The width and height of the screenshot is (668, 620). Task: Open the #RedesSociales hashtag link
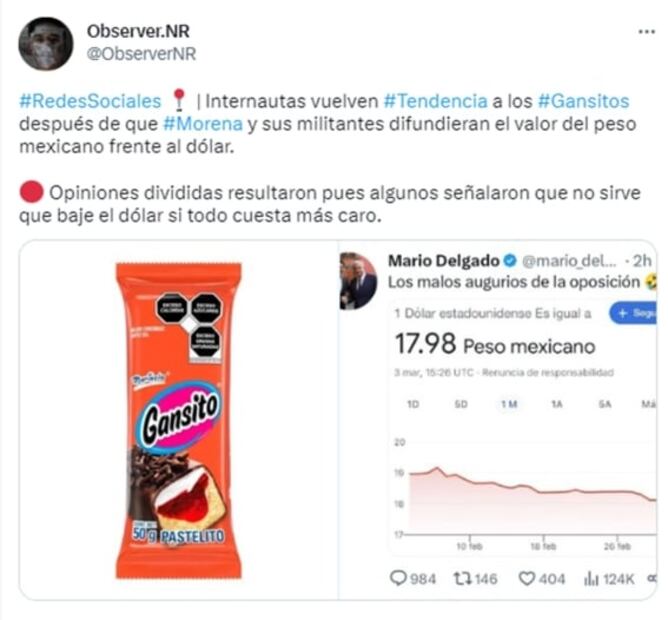click(x=90, y=101)
